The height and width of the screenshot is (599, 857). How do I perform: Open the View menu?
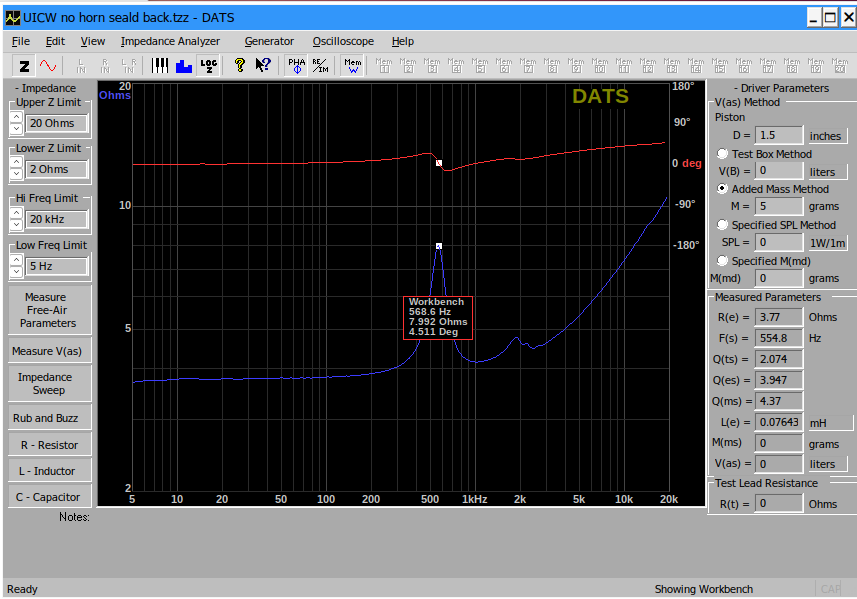coord(93,42)
